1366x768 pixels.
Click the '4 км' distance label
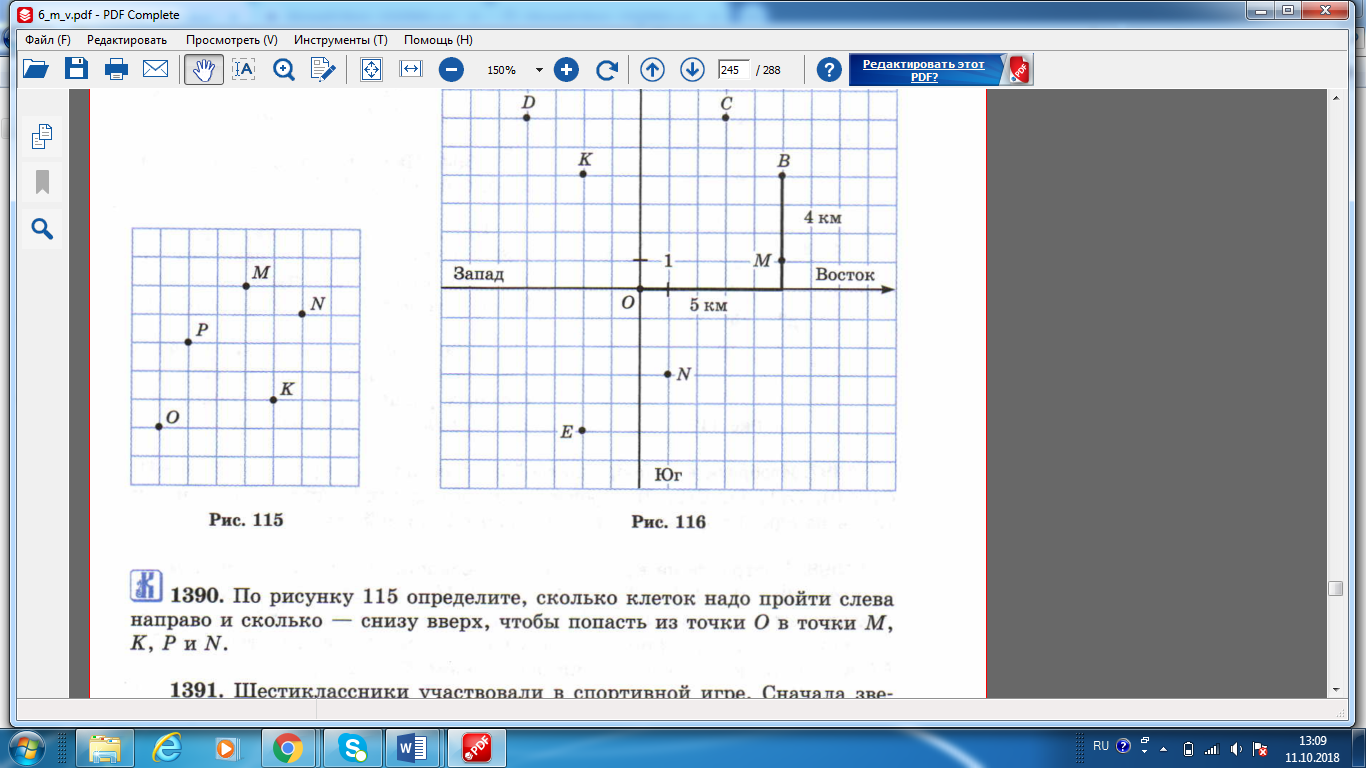(824, 217)
